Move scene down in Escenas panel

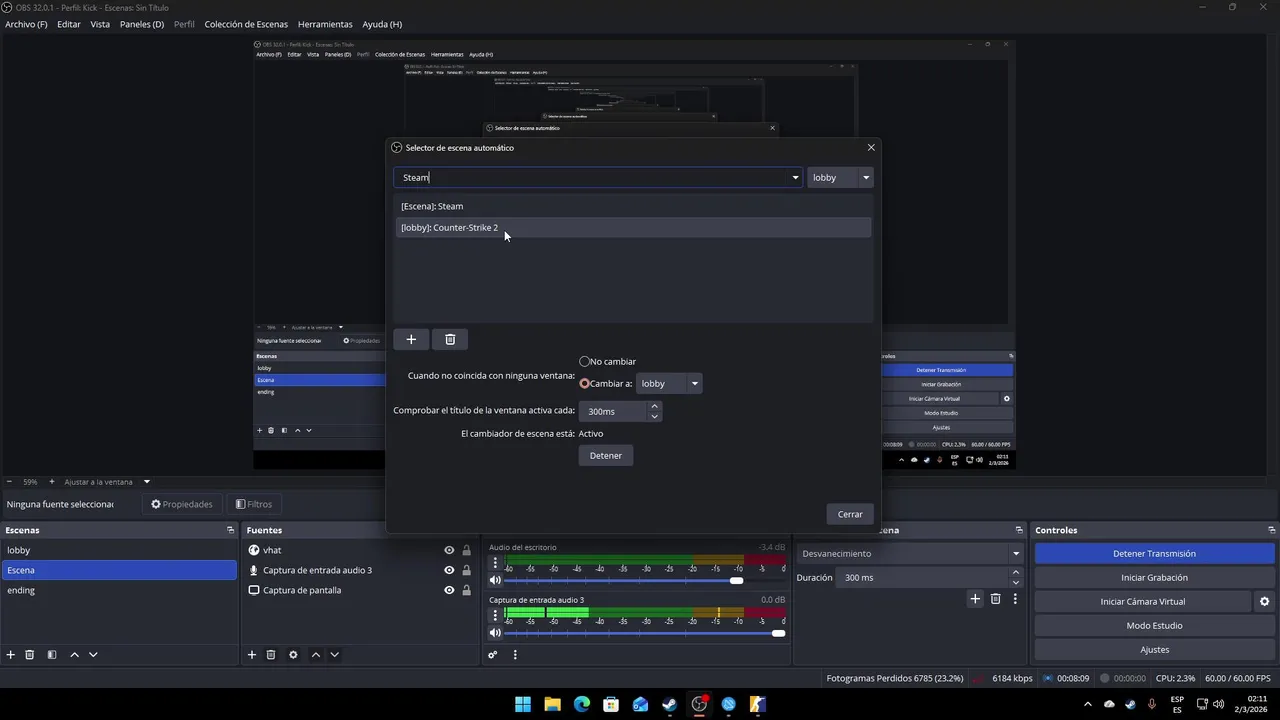pos(93,655)
